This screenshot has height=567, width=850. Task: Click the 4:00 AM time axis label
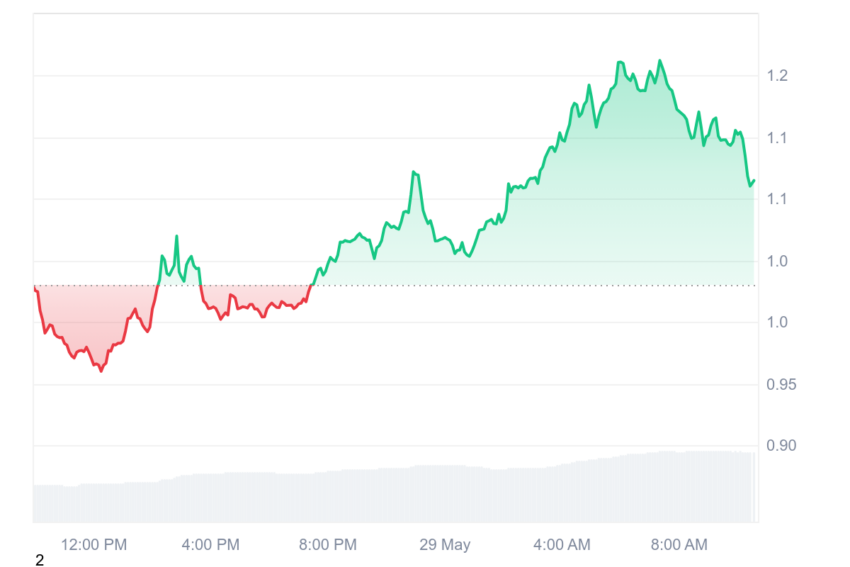click(562, 545)
